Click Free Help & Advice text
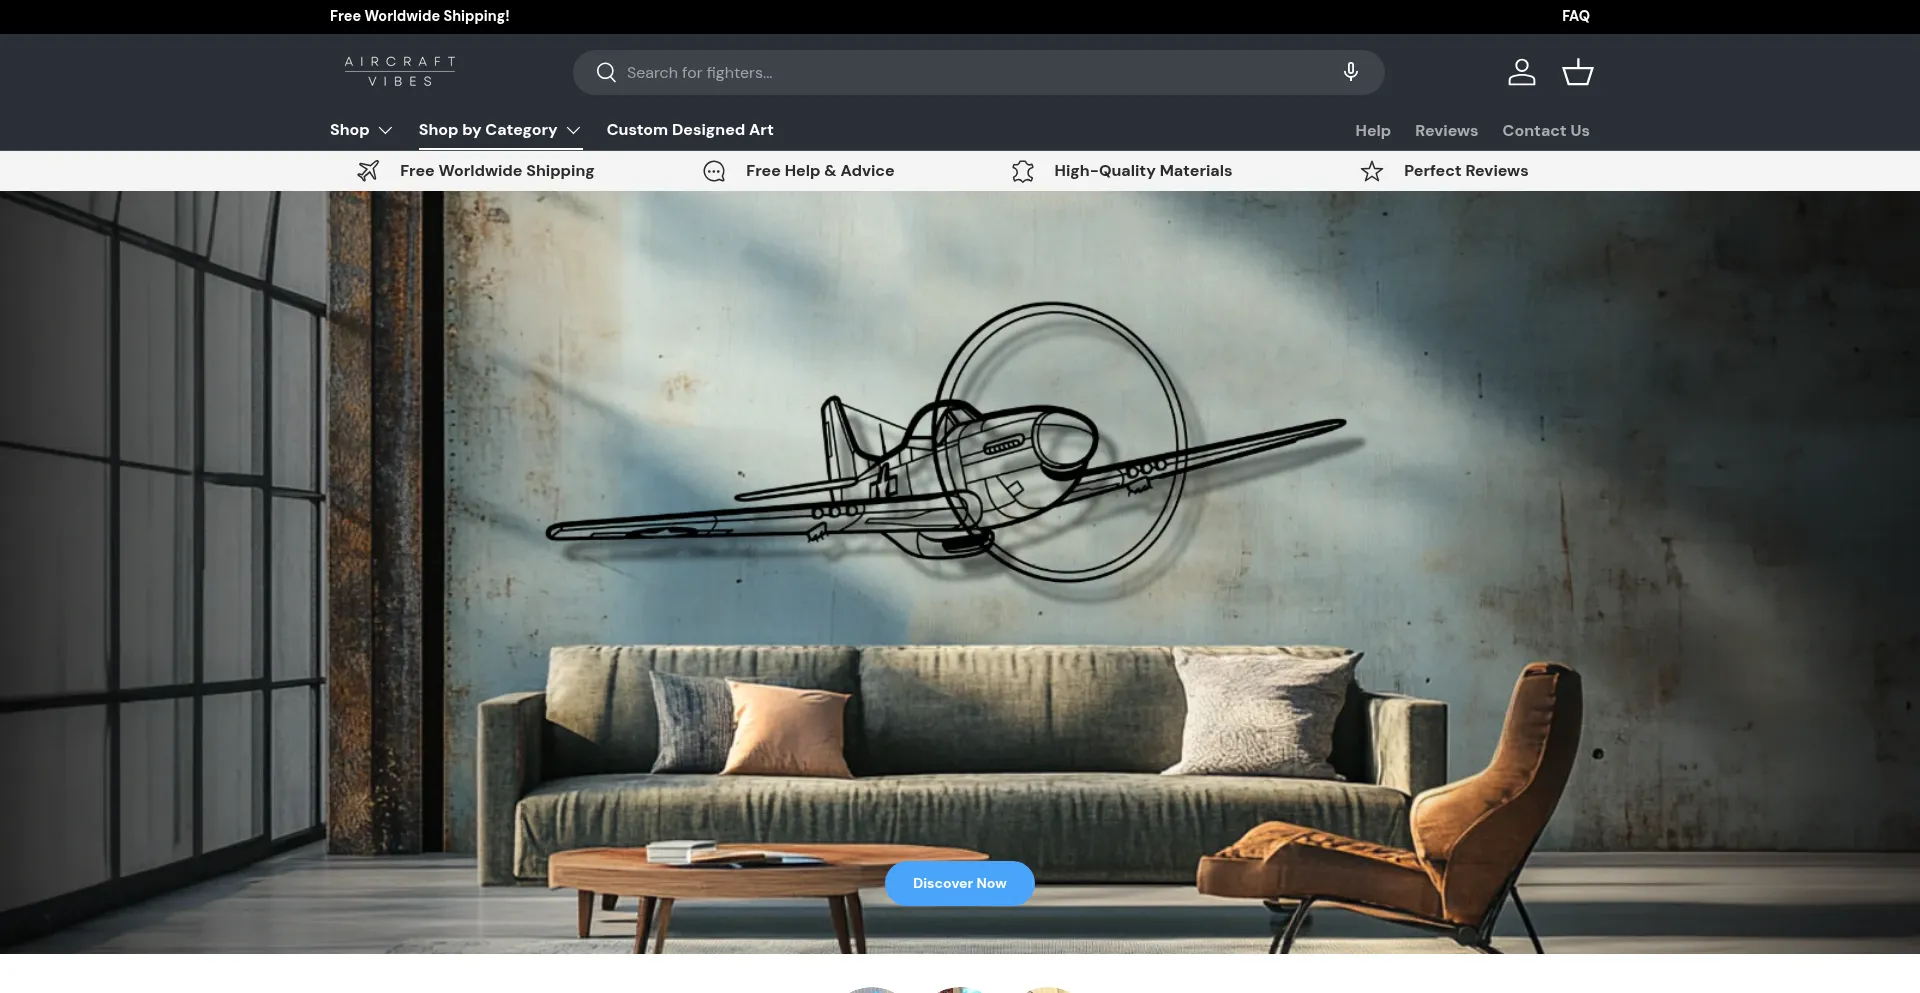Screen dimensions: 1920x993 tap(820, 171)
